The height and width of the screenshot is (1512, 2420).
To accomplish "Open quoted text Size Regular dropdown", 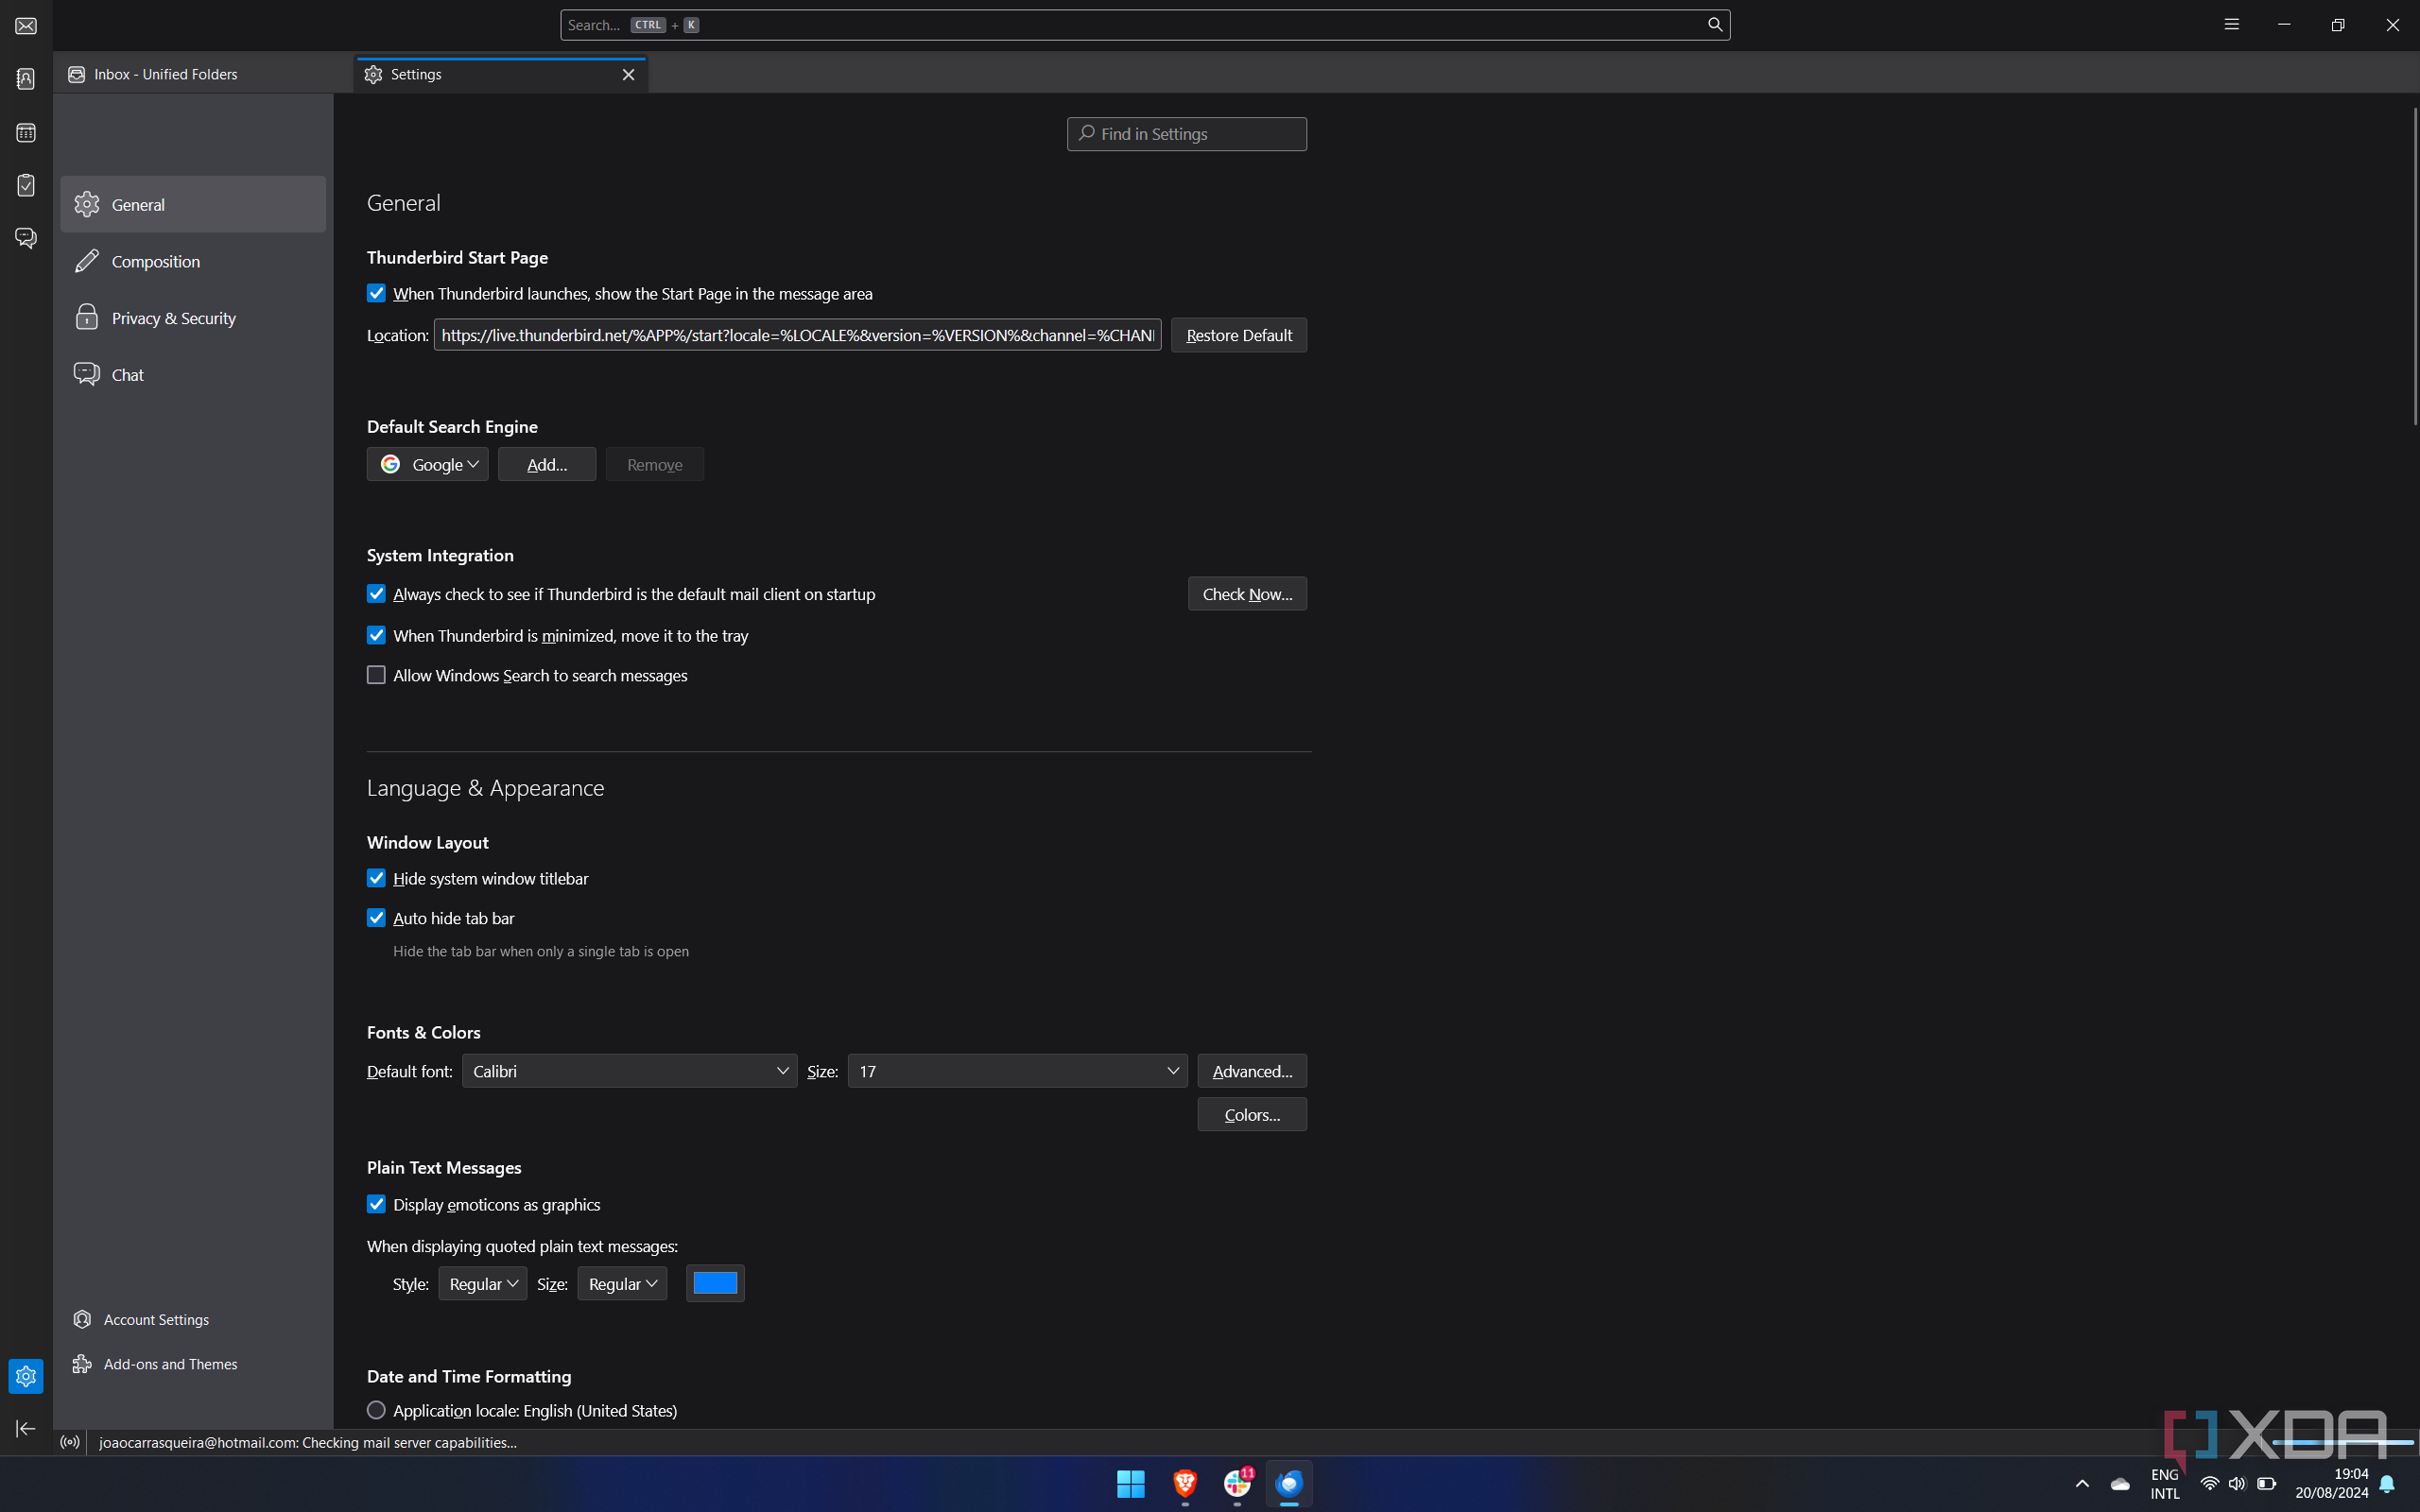I will pos(621,1284).
